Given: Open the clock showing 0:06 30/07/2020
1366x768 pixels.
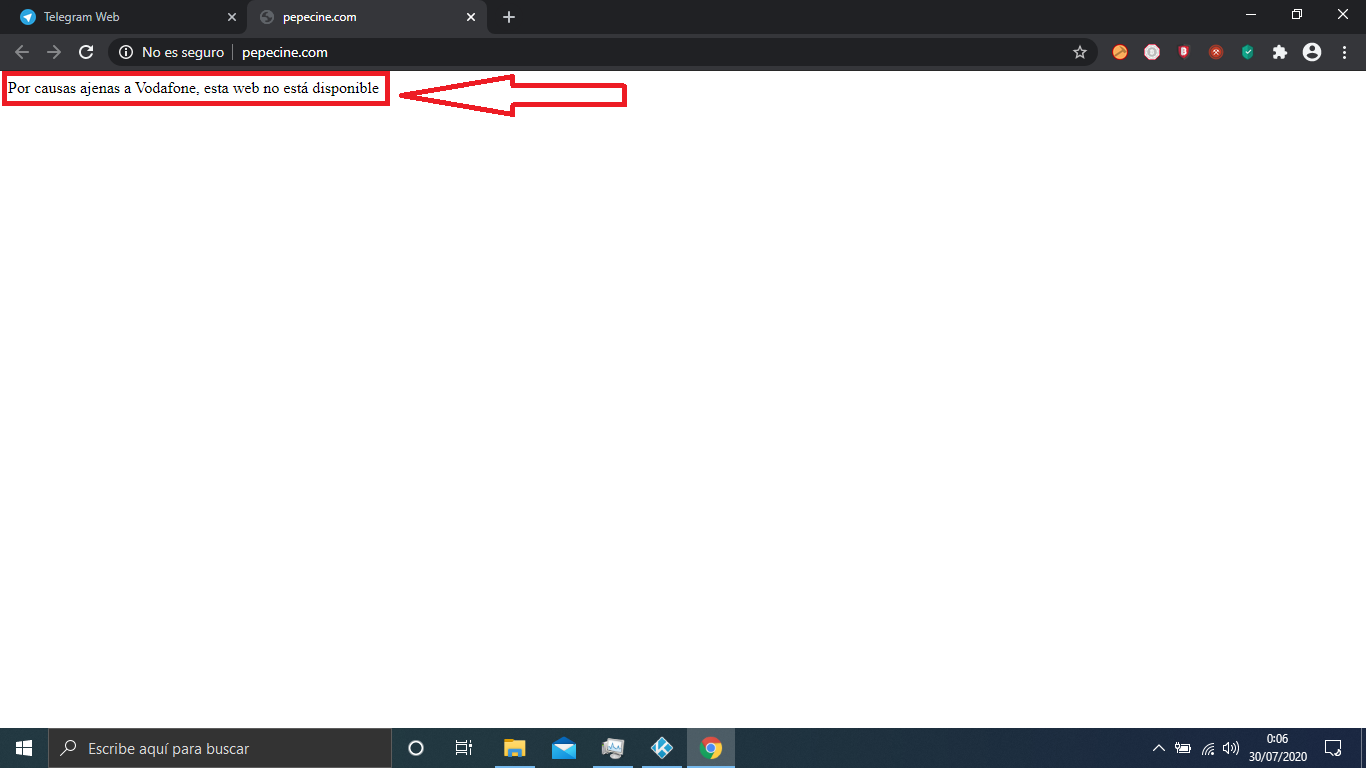Looking at the screenshot, I should pyautogui.click(x=1277, y=748).
